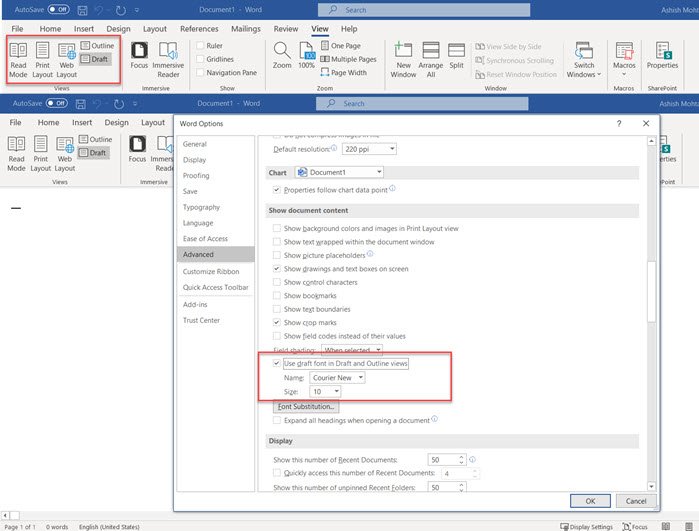
Task: Choose Multiple Pages zoom option
Action: point(348,59)
